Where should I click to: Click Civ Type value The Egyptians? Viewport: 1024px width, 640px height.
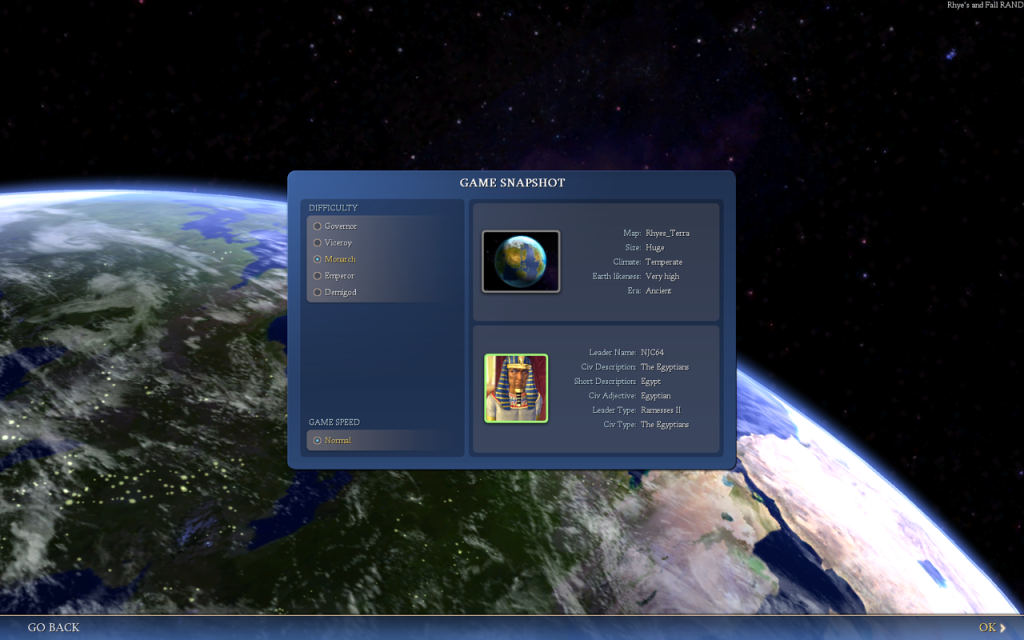coord(665,424)
